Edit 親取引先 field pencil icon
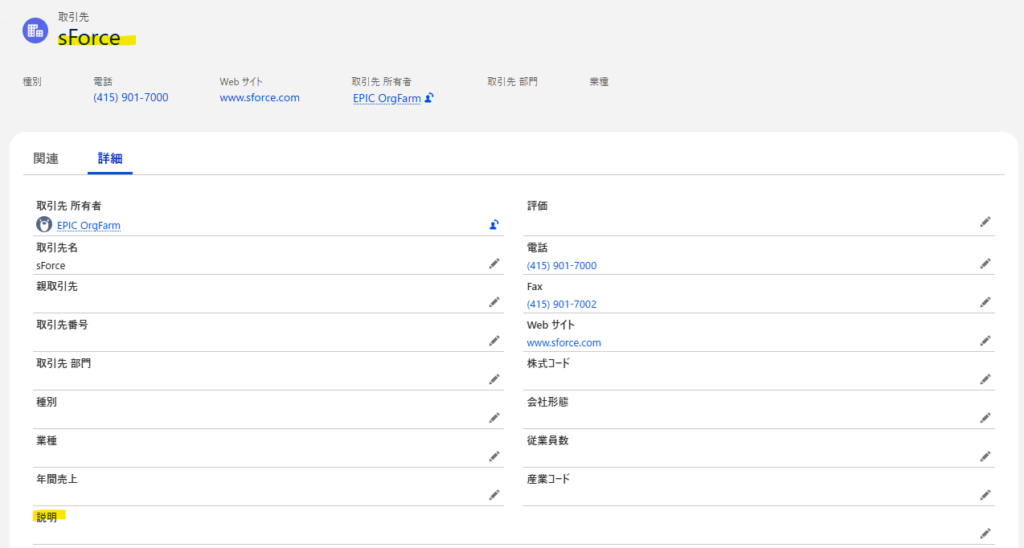Screen dimensions: 1024x548 tap(494, 302)
